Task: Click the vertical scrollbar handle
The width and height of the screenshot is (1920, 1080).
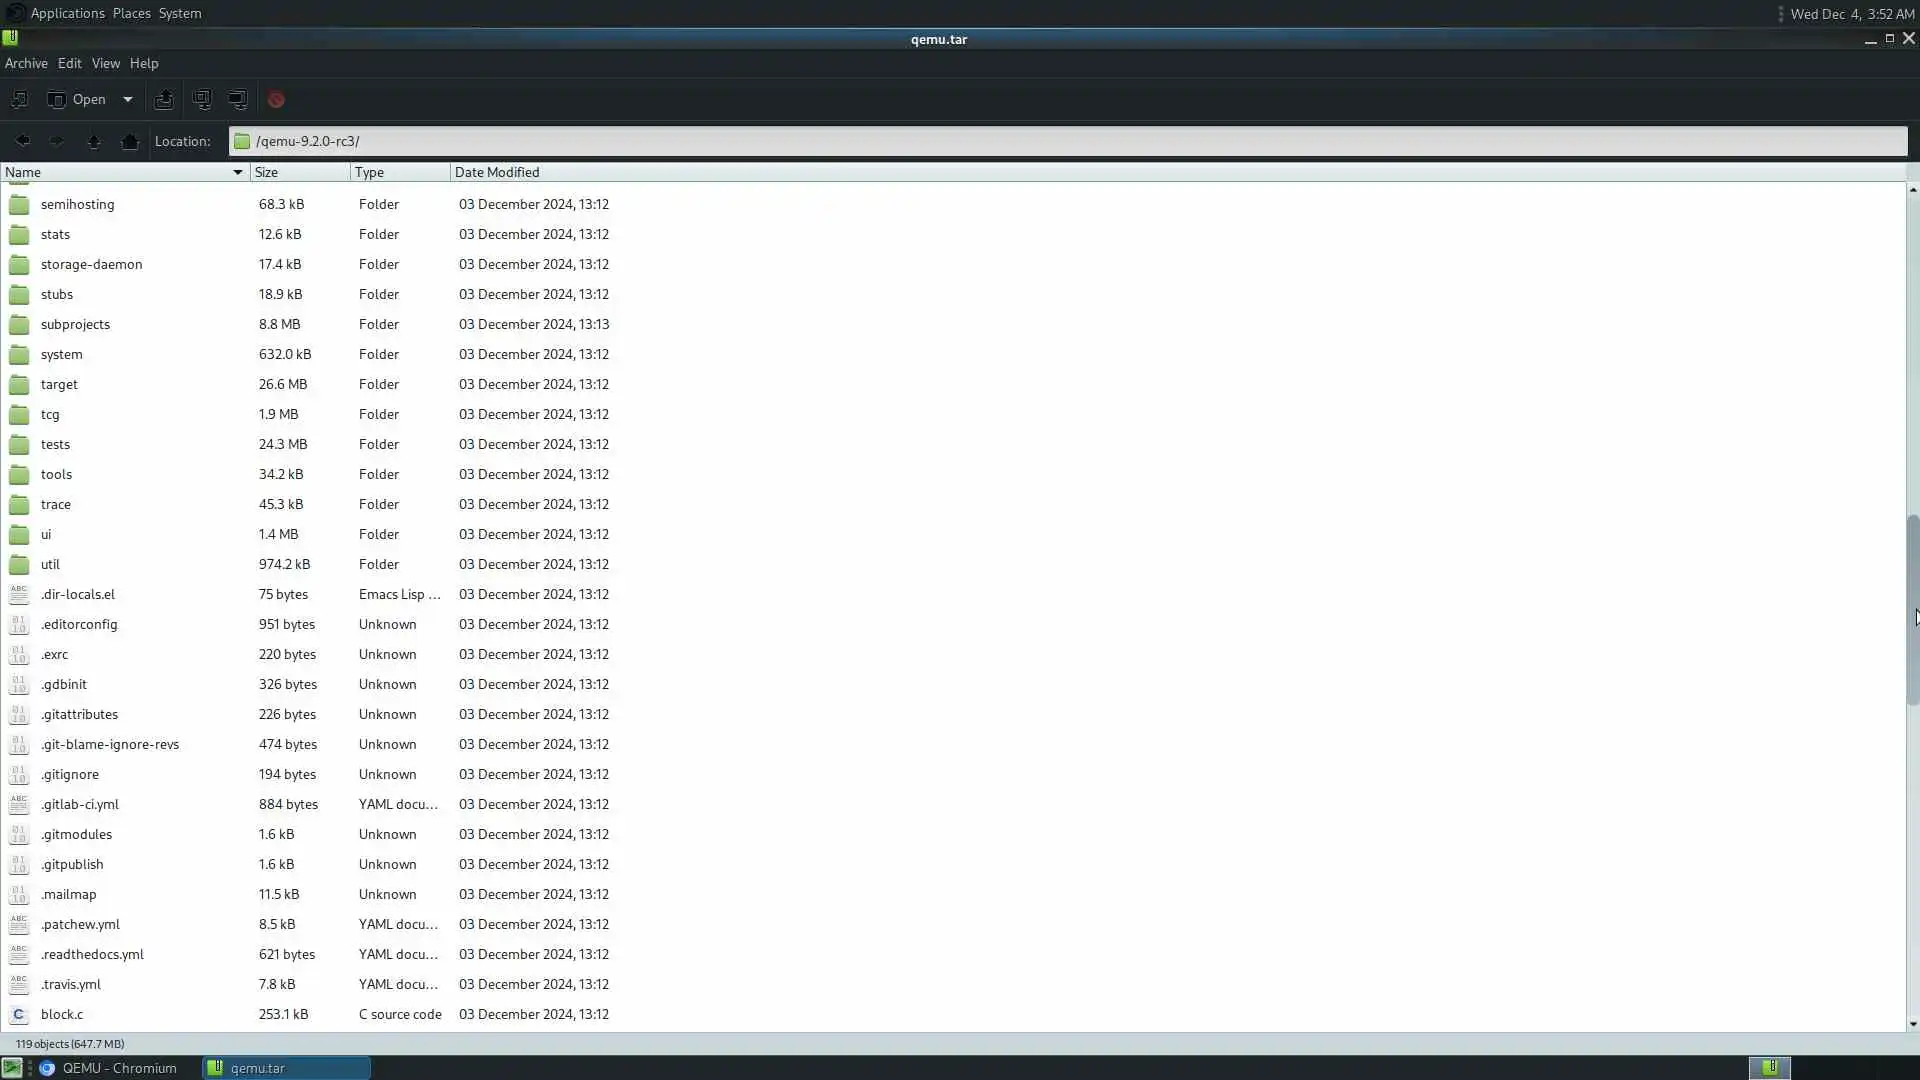Action: pyautogui.click(x=1912, y=610)
